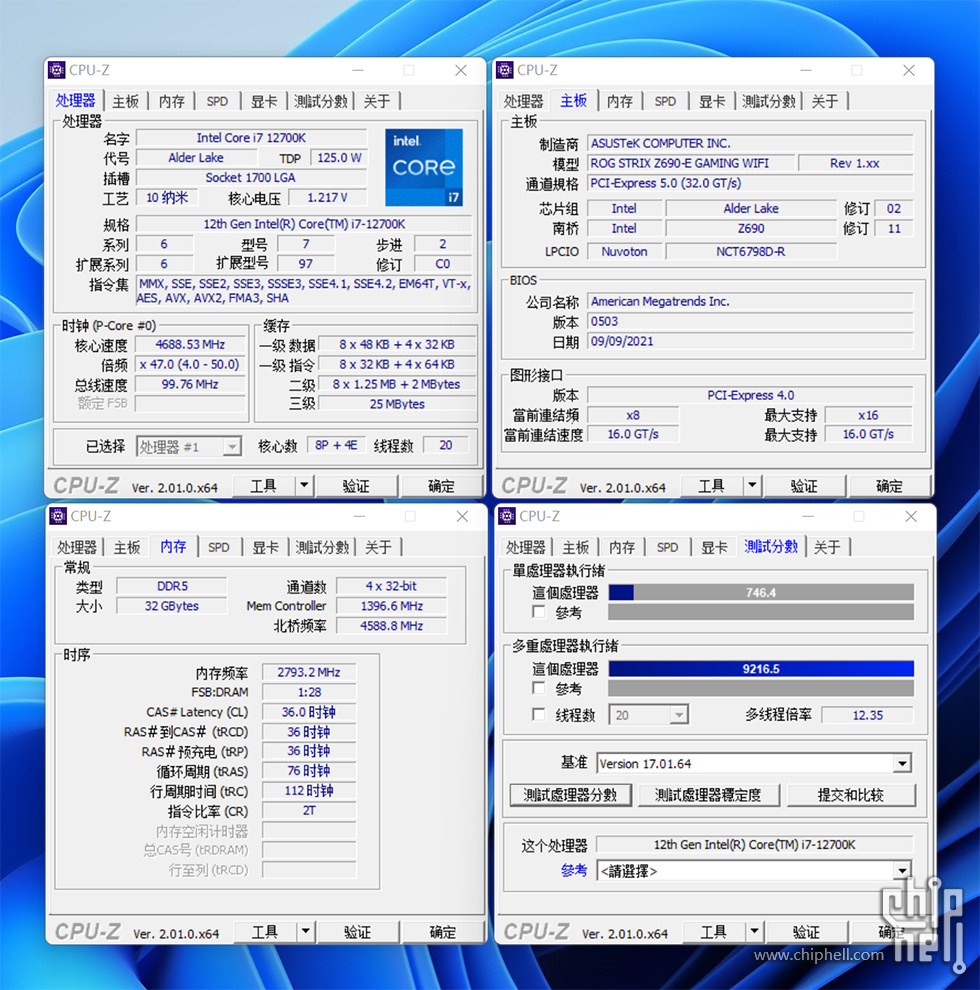
Task: Open 显卡 tab in memory window
Action: (x=265, y=547)
